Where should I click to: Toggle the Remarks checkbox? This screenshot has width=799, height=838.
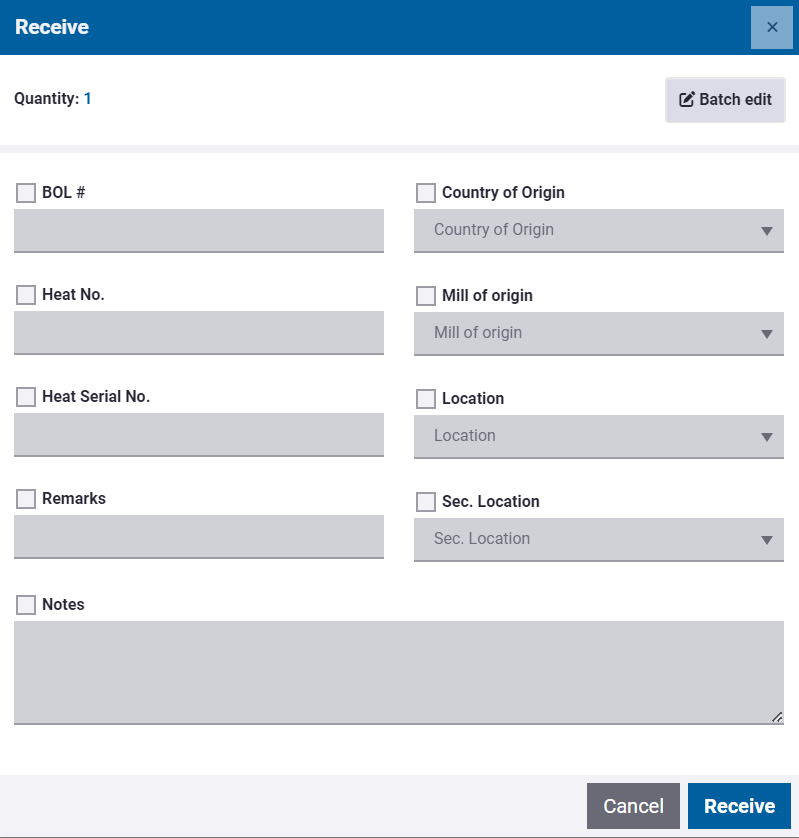(26, 499)
